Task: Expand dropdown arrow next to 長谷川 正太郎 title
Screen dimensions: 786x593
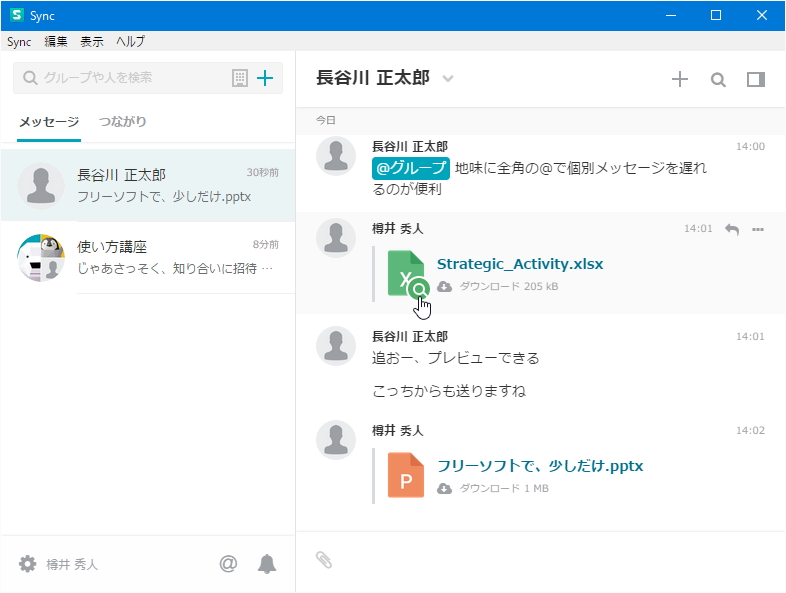Action: click(x=448, y=79)
